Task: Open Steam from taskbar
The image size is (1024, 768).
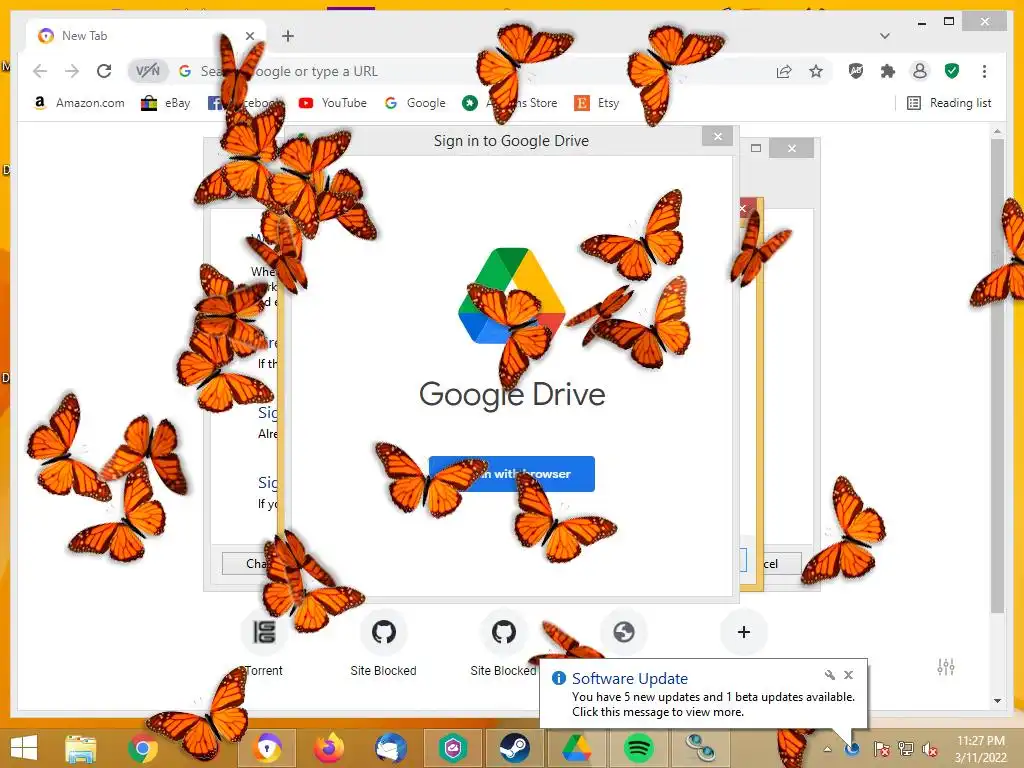Action: (x=515, y=748)
